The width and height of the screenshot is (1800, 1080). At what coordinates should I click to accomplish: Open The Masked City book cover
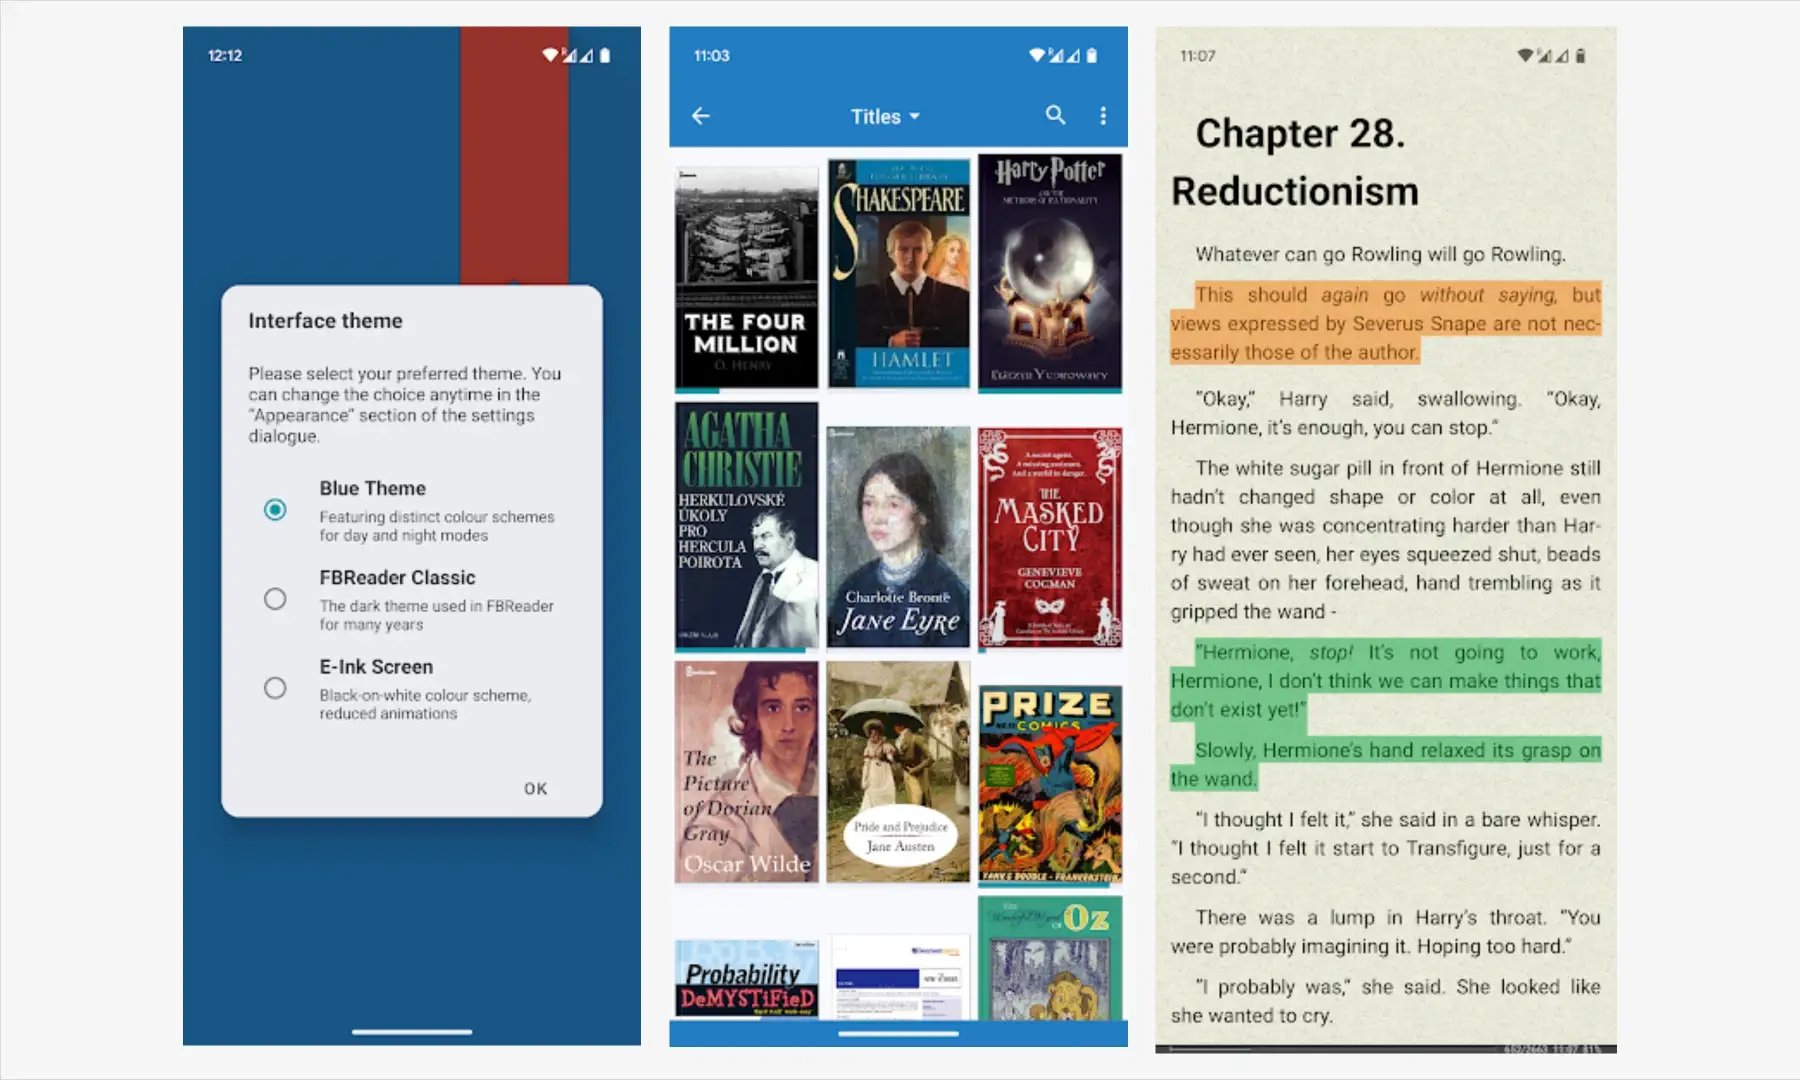click(x=1050, y=538)
